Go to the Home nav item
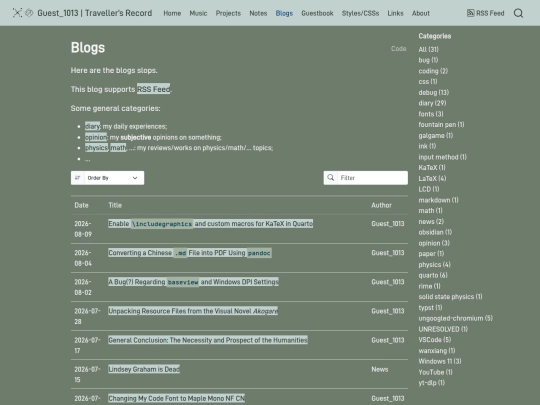The width and height of the screenshot is (540, 405). click(x=172, y=13)
